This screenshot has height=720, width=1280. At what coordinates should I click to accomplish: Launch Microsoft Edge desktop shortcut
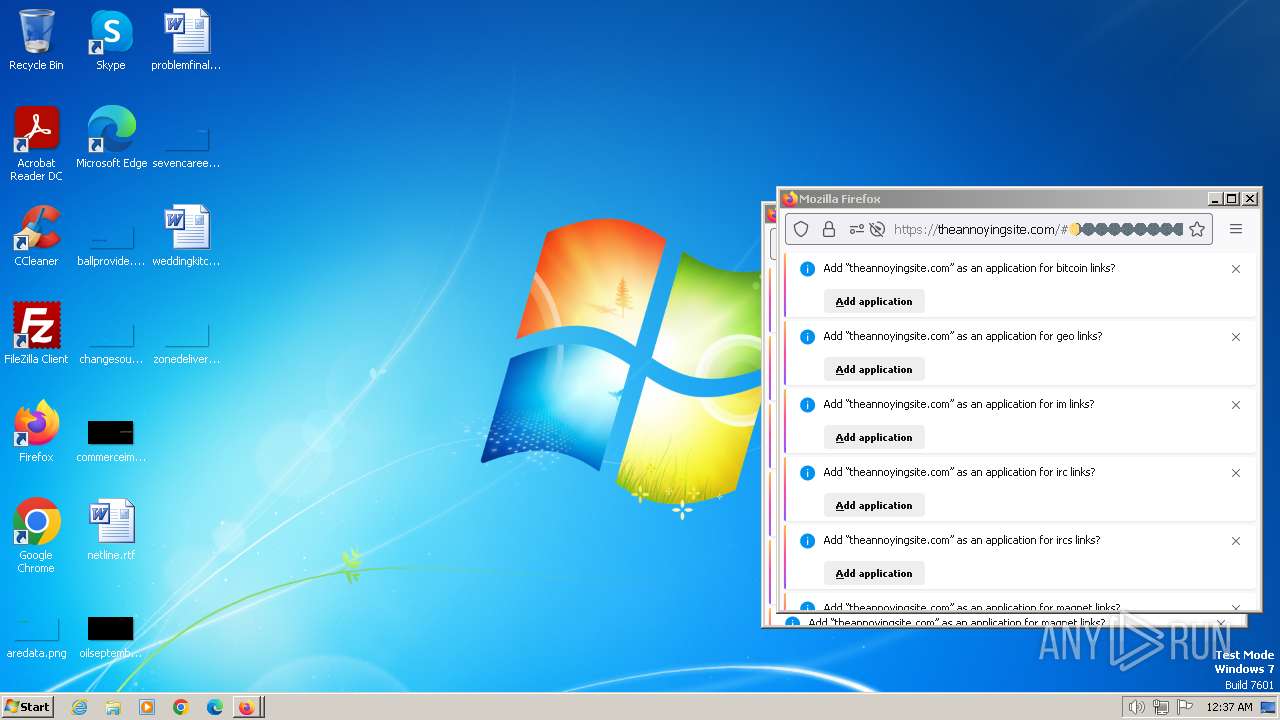pos(111,138)
